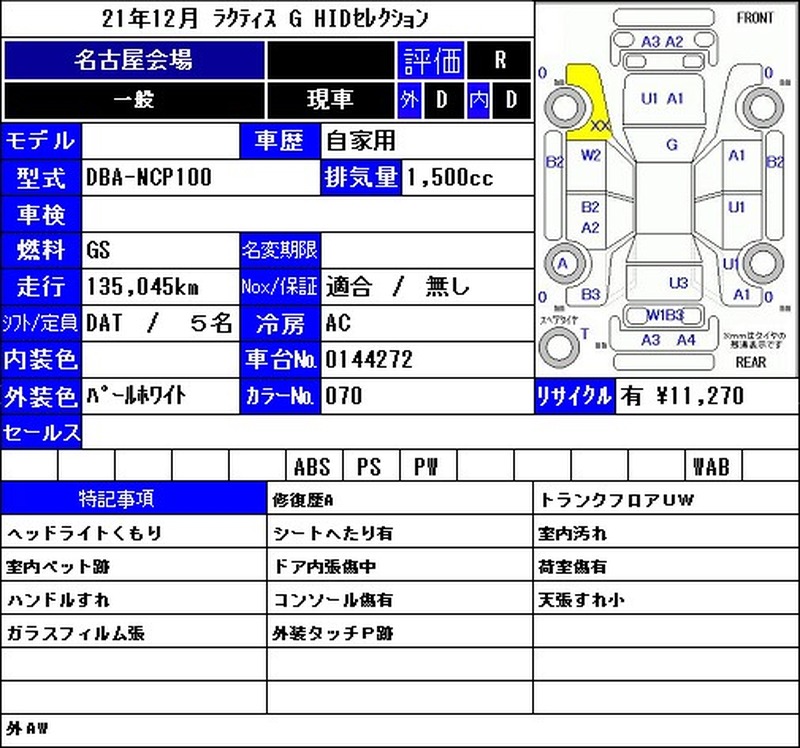
Task: Click the 排気量 label
Action: click(x=361, y=178)
